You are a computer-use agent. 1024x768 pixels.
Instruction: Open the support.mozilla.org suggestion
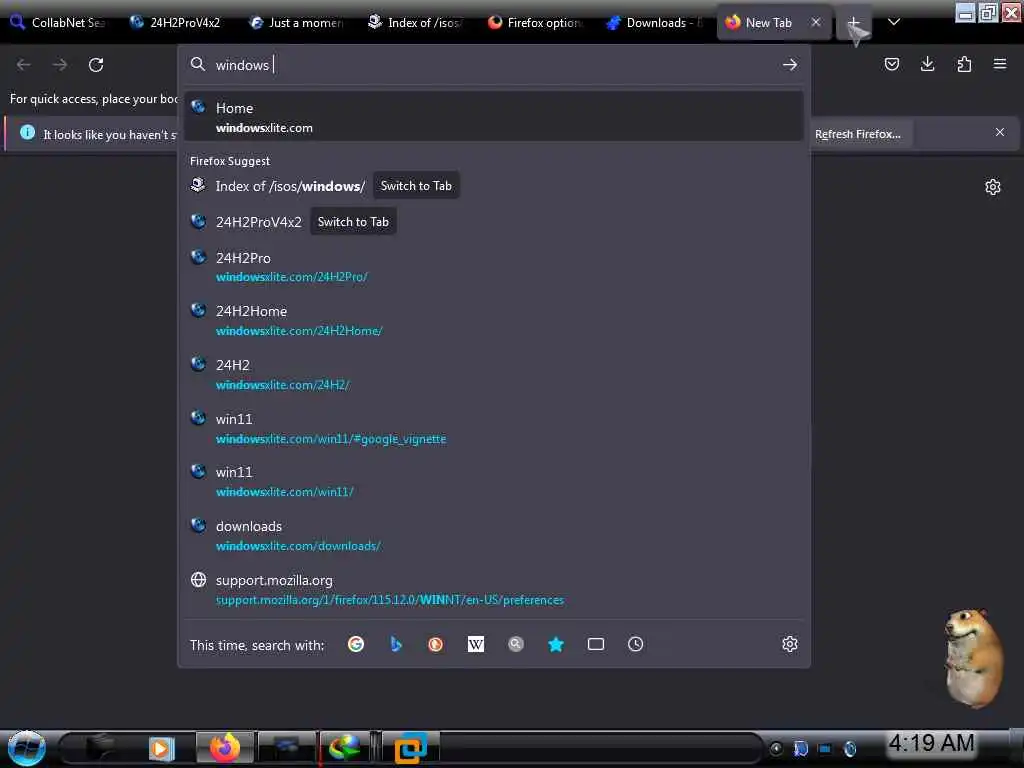tap(494, 589)
